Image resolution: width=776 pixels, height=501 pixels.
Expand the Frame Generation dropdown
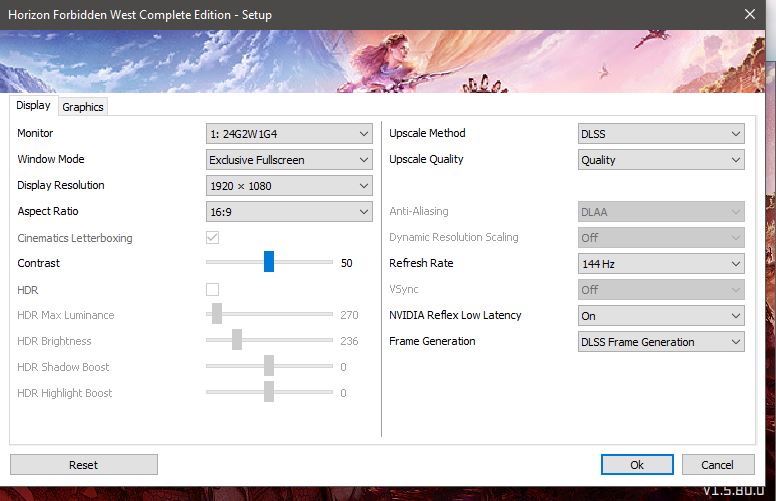tap(661, 342)
